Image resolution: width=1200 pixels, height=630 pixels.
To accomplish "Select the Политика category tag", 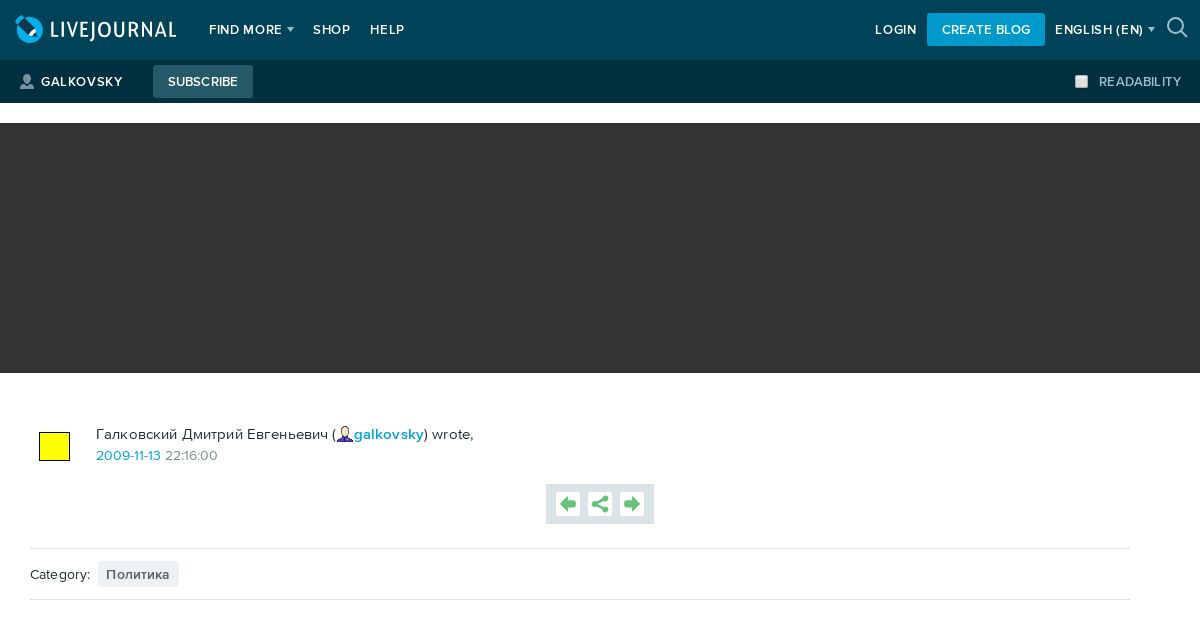I will point(138,574).
